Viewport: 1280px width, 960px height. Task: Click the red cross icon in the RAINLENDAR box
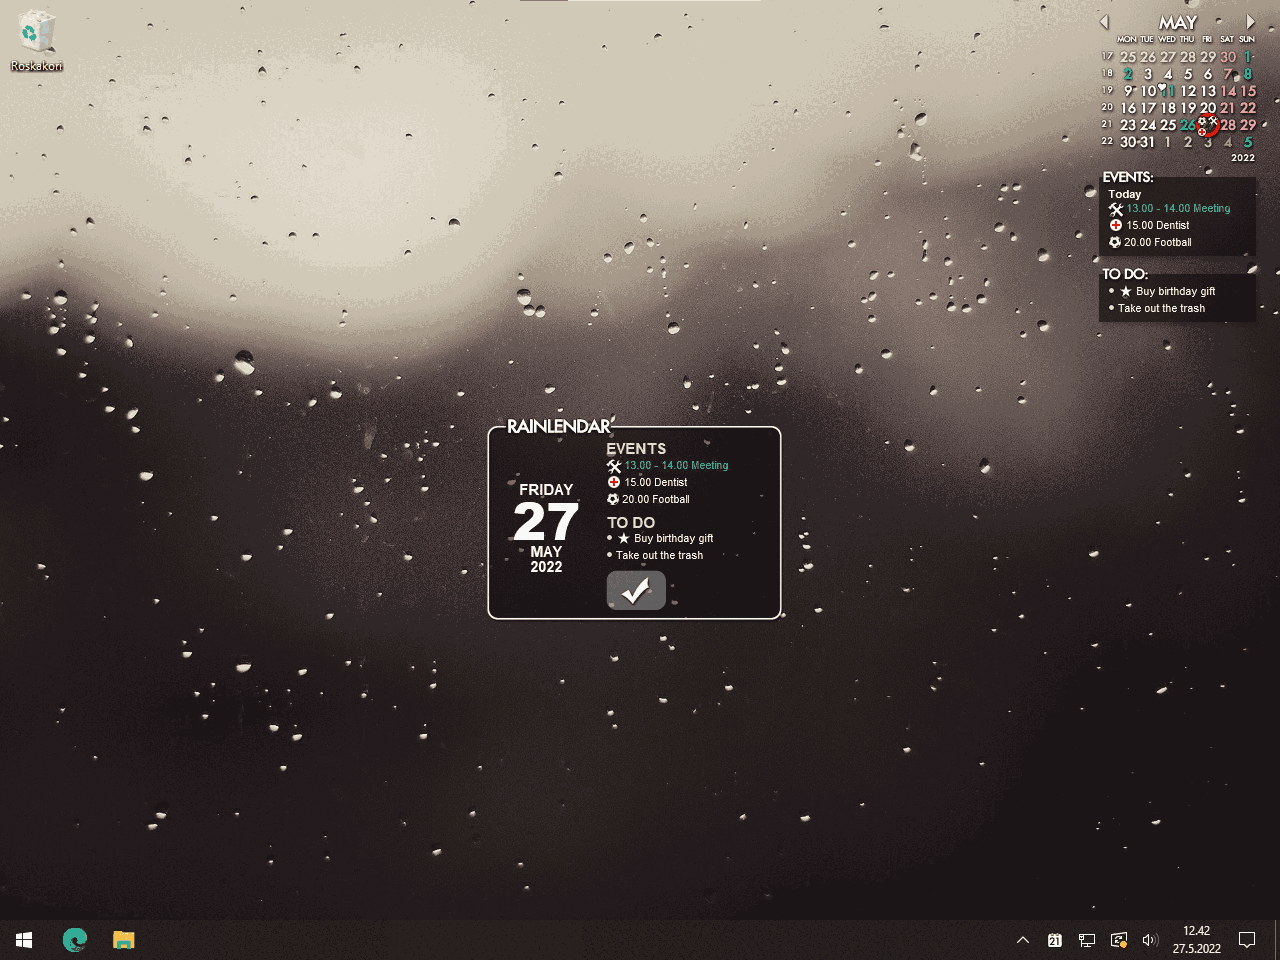614,482
